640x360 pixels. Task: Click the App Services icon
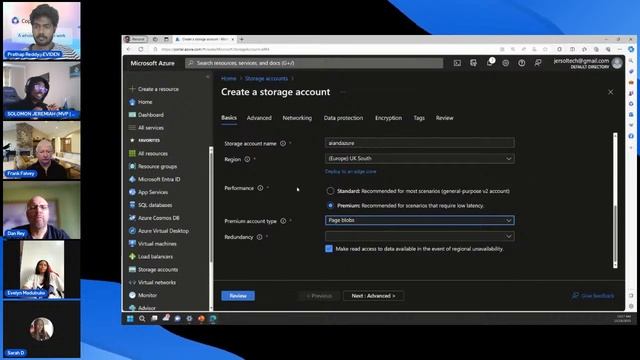pos(132,192)
